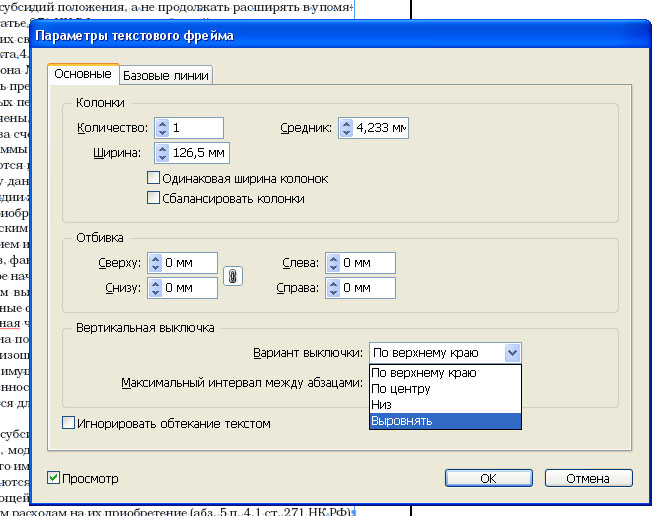Toggle the inset link chain icon

233,276
